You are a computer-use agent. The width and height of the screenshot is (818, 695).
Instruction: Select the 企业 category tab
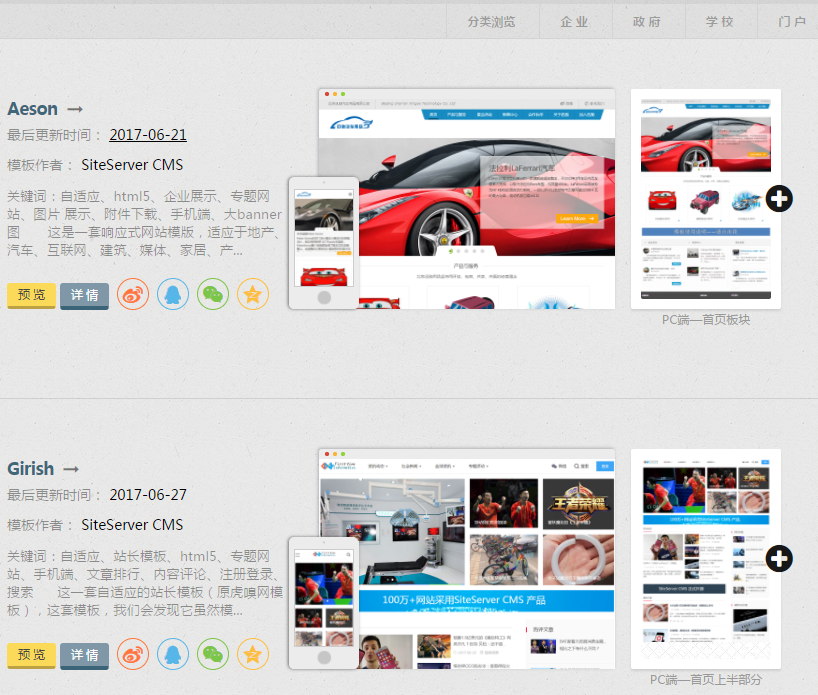click(575, 21)
